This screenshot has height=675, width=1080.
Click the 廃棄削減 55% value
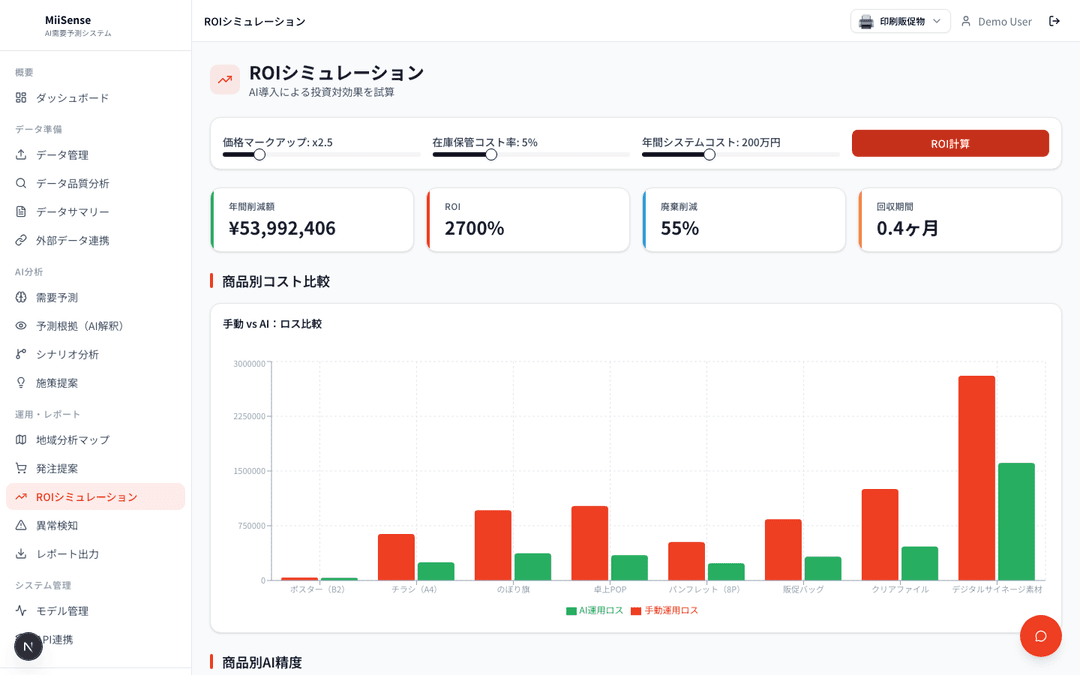pos(680,228)
